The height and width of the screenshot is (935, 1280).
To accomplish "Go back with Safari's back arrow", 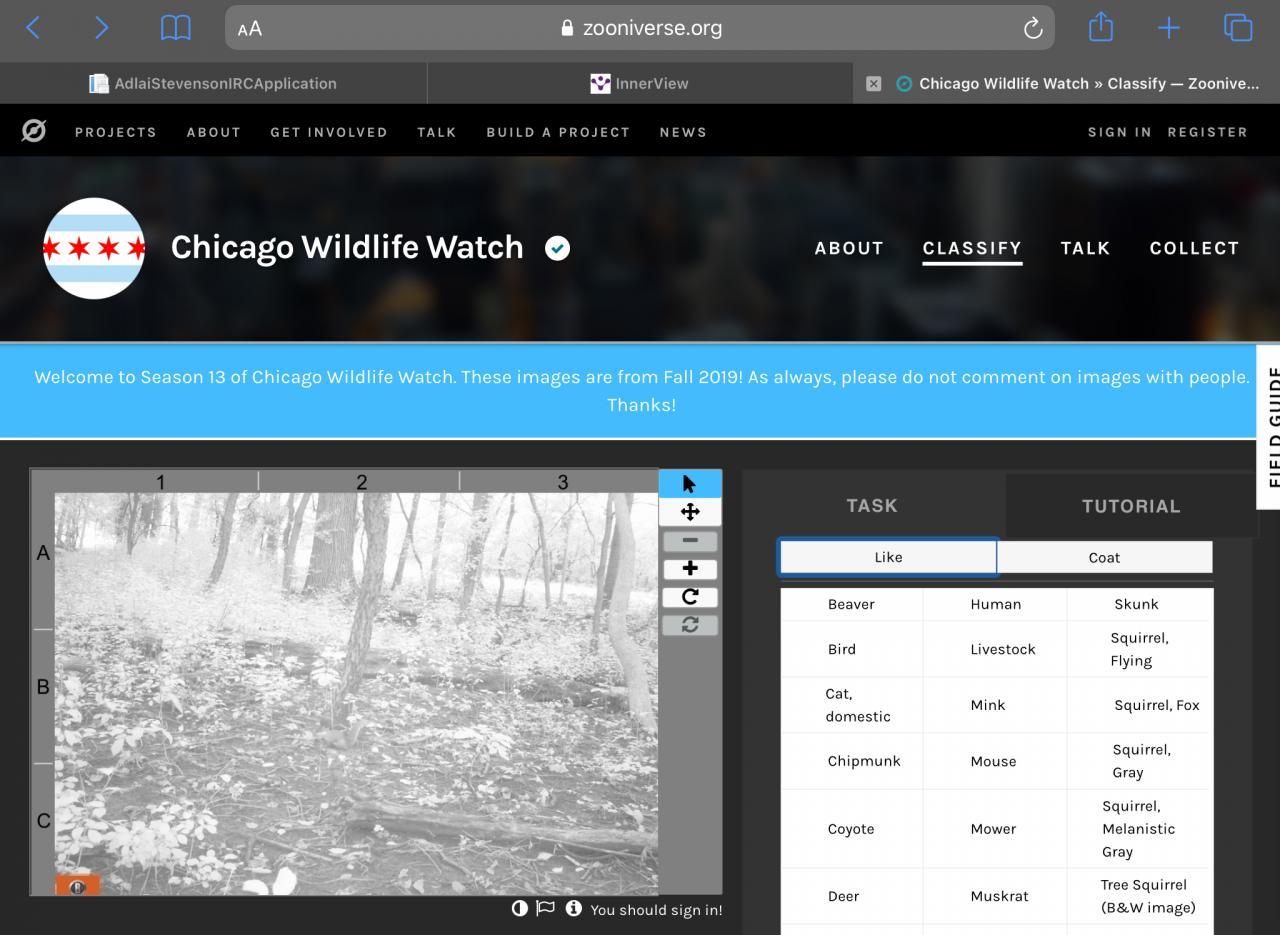I will 33,28.
